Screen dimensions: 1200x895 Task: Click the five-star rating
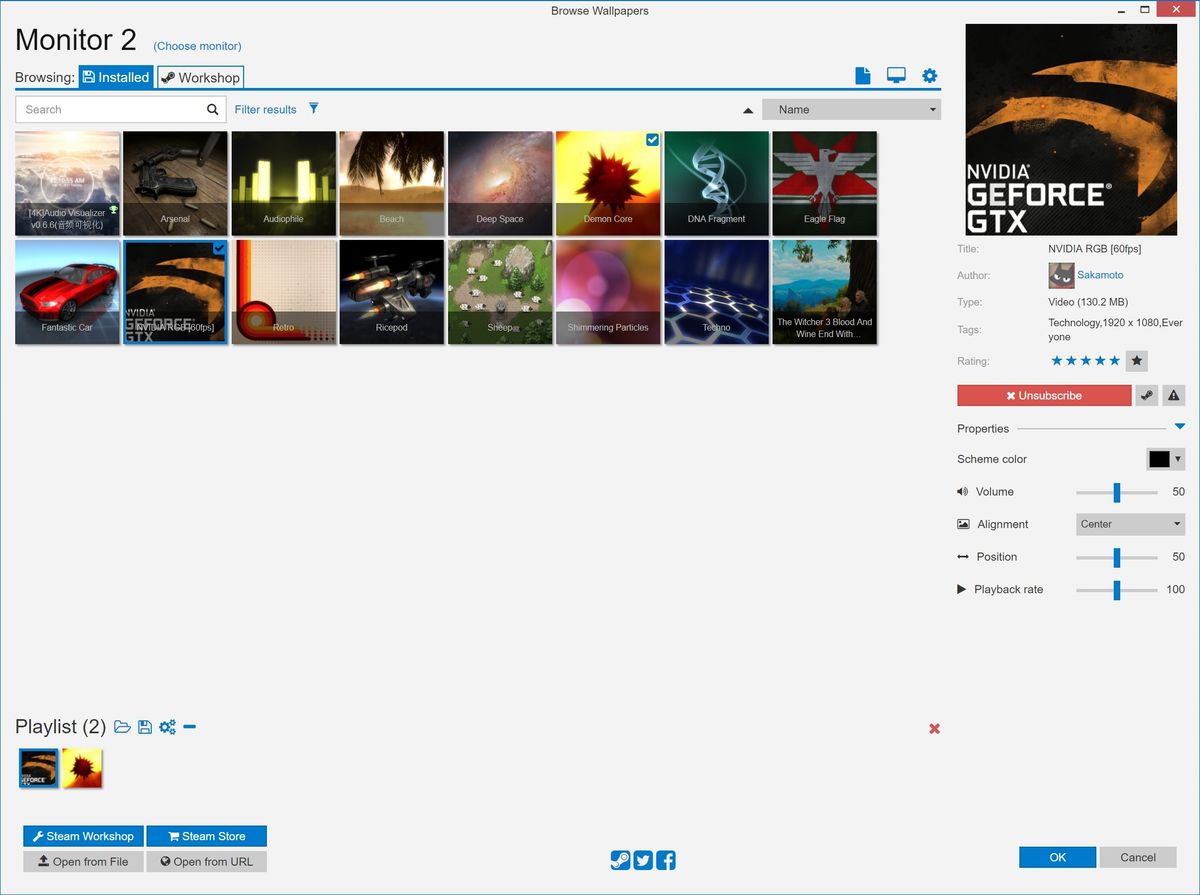click(x=1085, y=361)
